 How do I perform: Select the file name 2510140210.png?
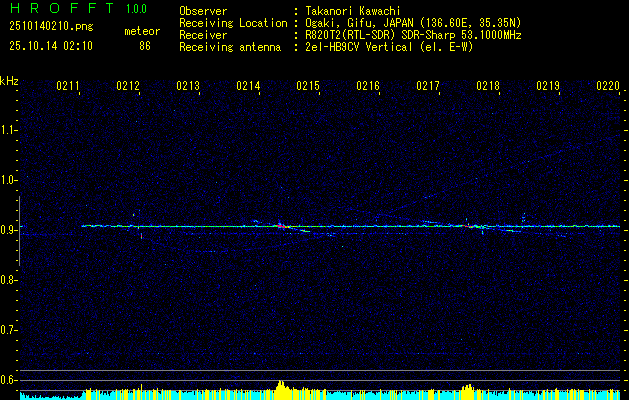tap(51, 27)
